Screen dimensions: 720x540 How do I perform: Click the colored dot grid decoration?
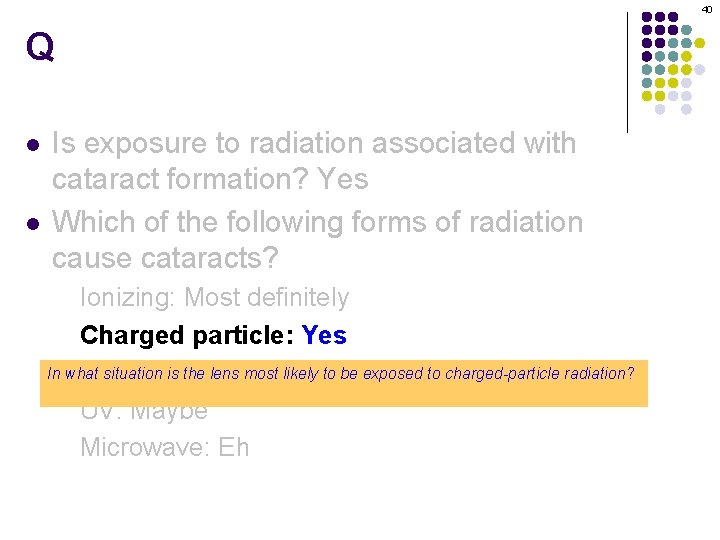click(673, 63)
